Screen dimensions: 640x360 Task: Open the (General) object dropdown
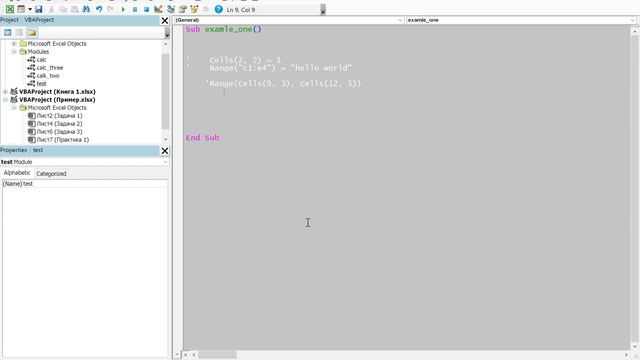point(400,20)
